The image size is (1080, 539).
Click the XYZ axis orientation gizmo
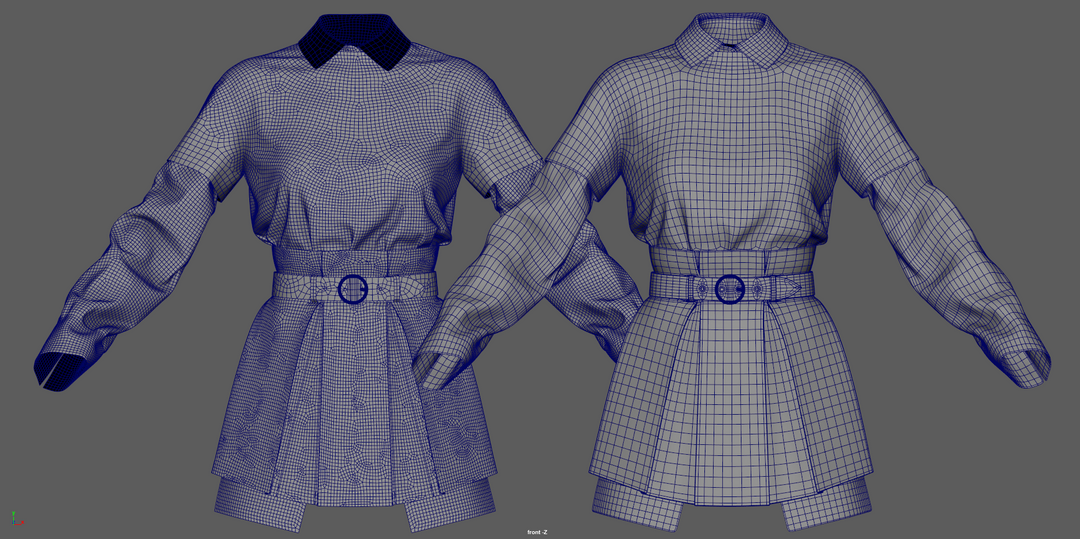click(17, 519)
